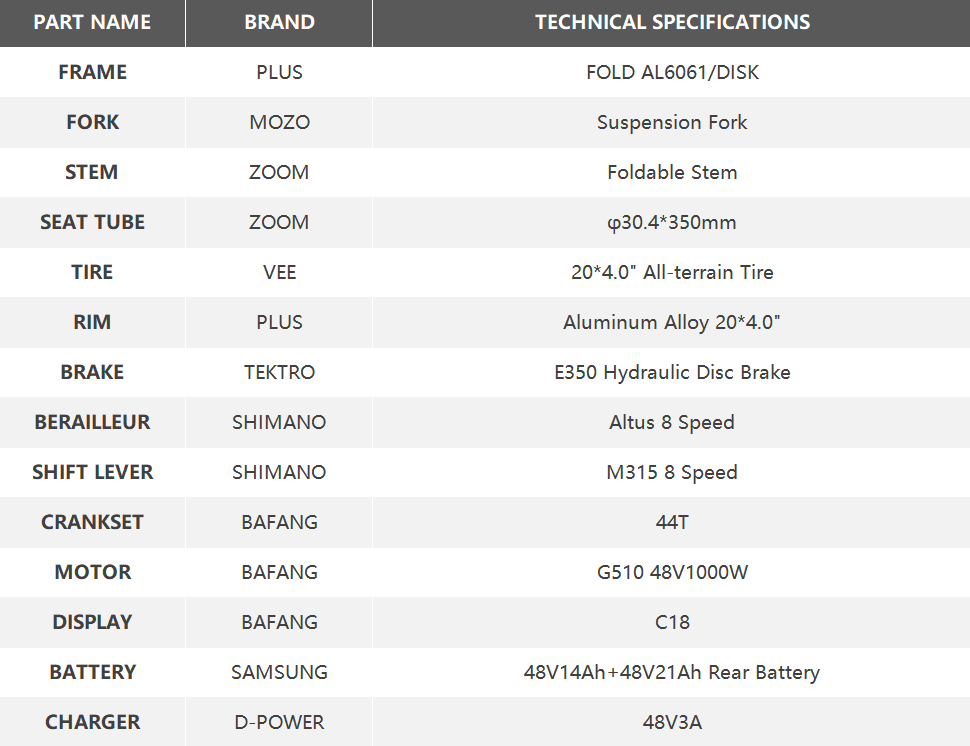This screenshot has width=970, height=746.
Task: Select the VEE tire brand cell
Action: pyautogui.click(x=279, y=272)
